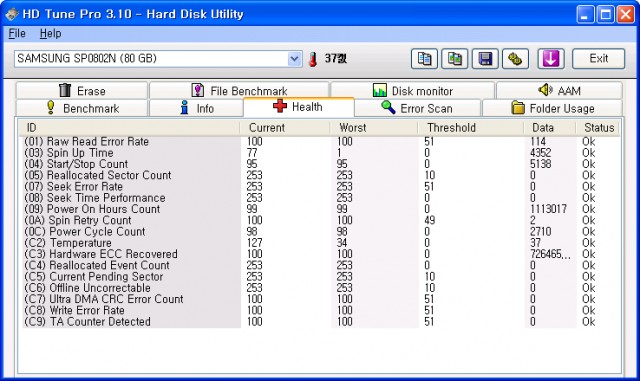Click the Spin Retry Count threshold 49

[x=429, y=221]
